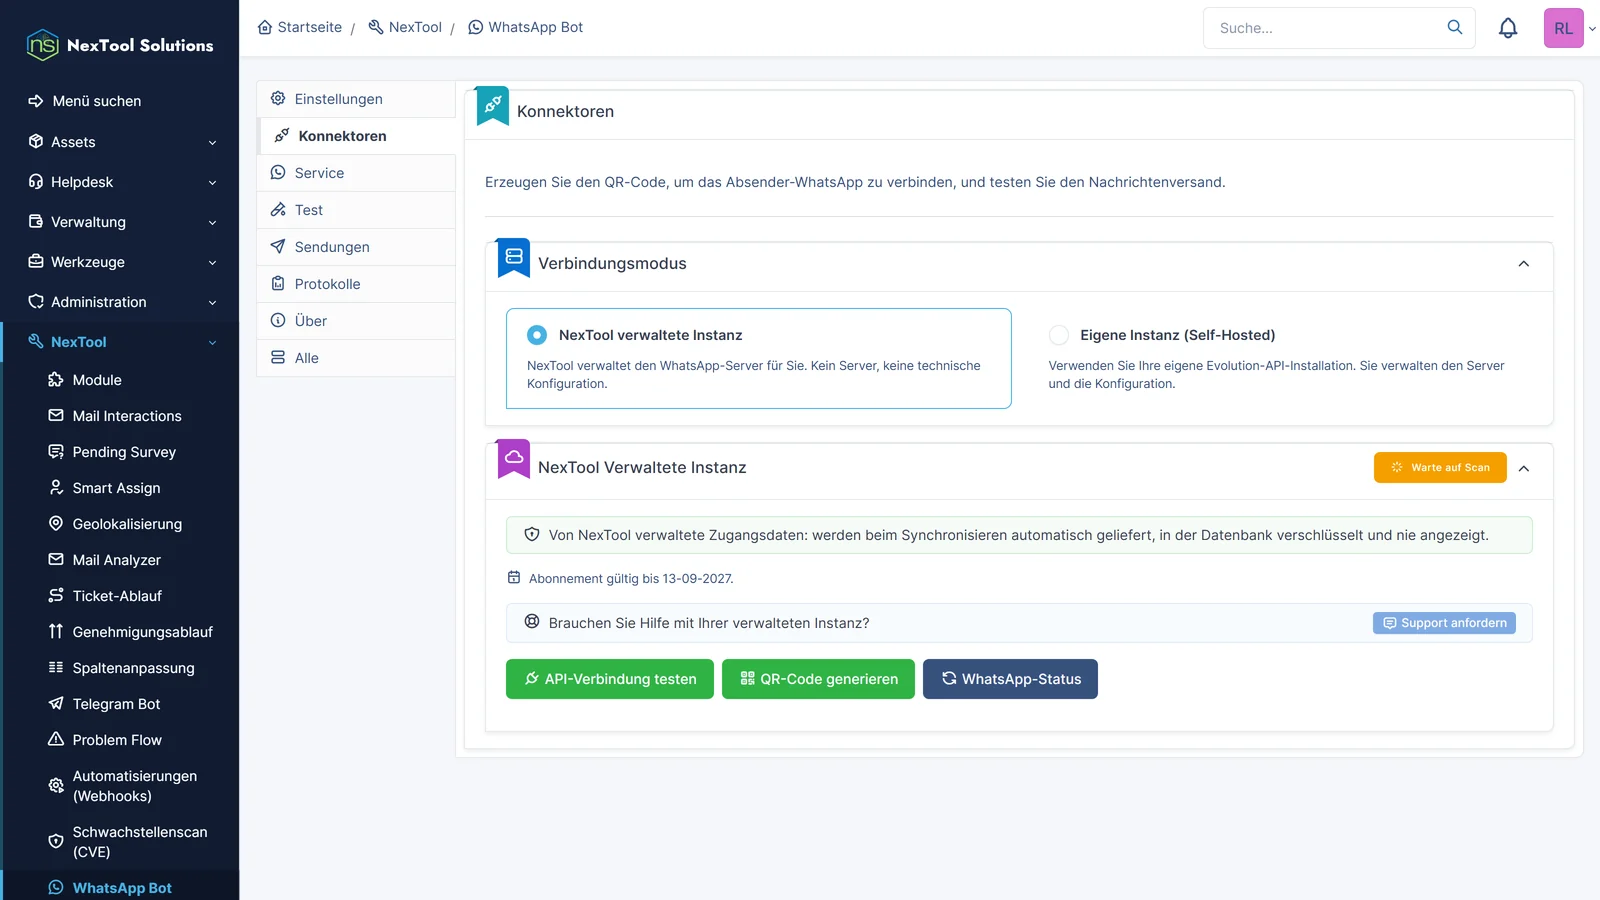1600x900 pixels.
Task: Open Mail Analyzer in the sidebar
Action: coord(117,560)
